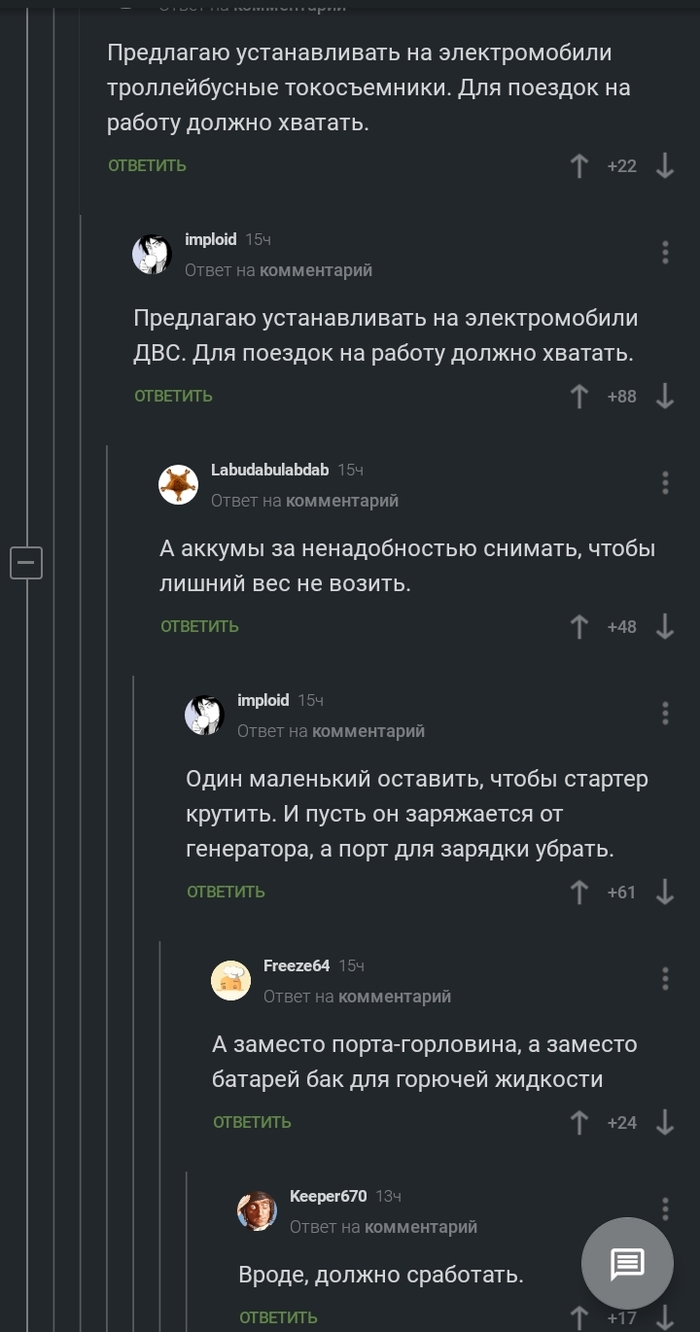Upvote Labudabulabdab's +48 comment

579,627
